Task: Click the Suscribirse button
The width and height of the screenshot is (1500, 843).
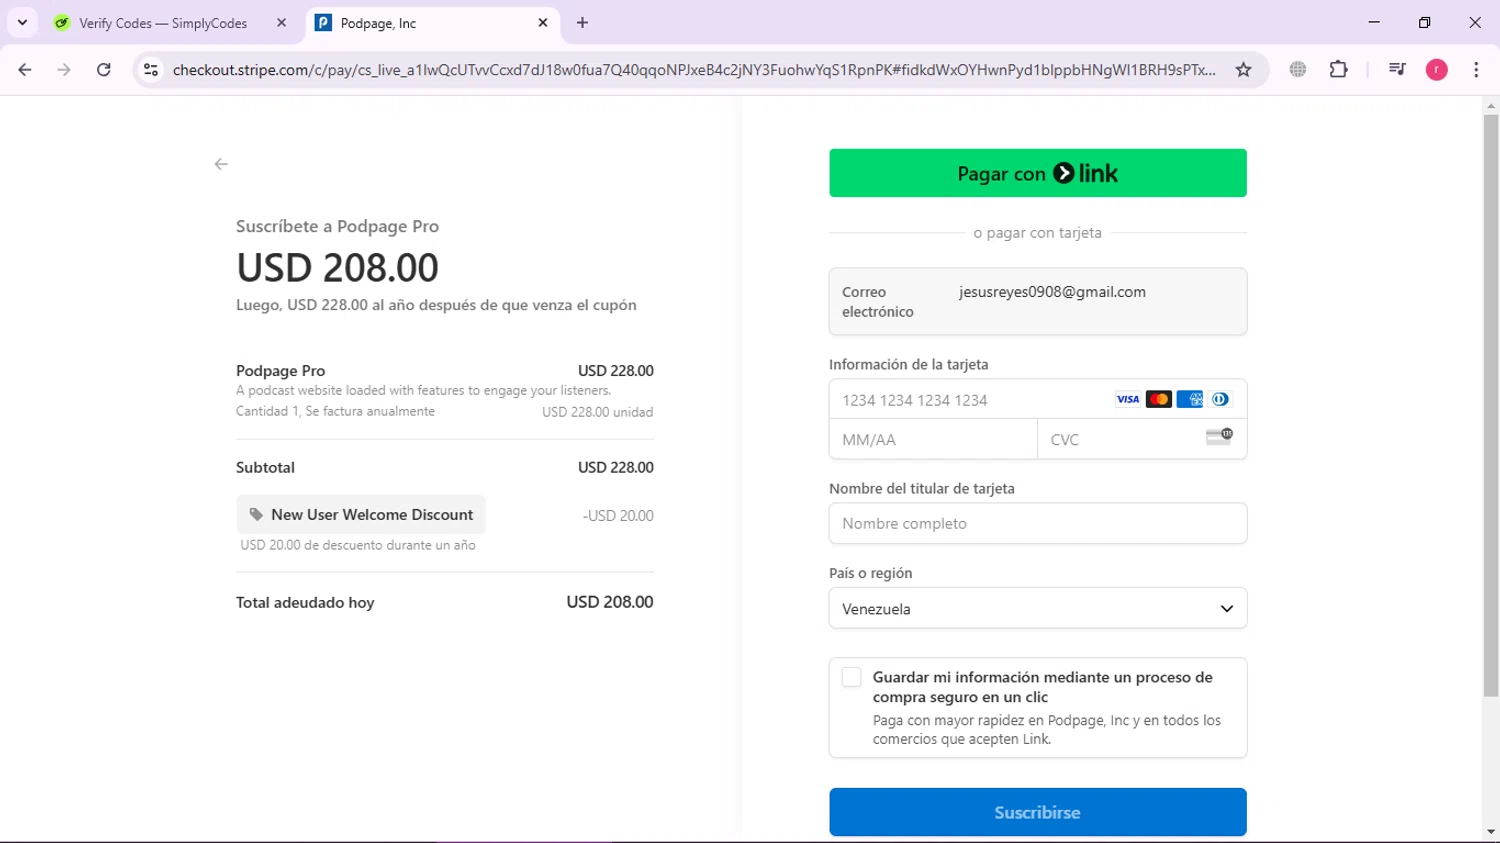Action: 1038,812
